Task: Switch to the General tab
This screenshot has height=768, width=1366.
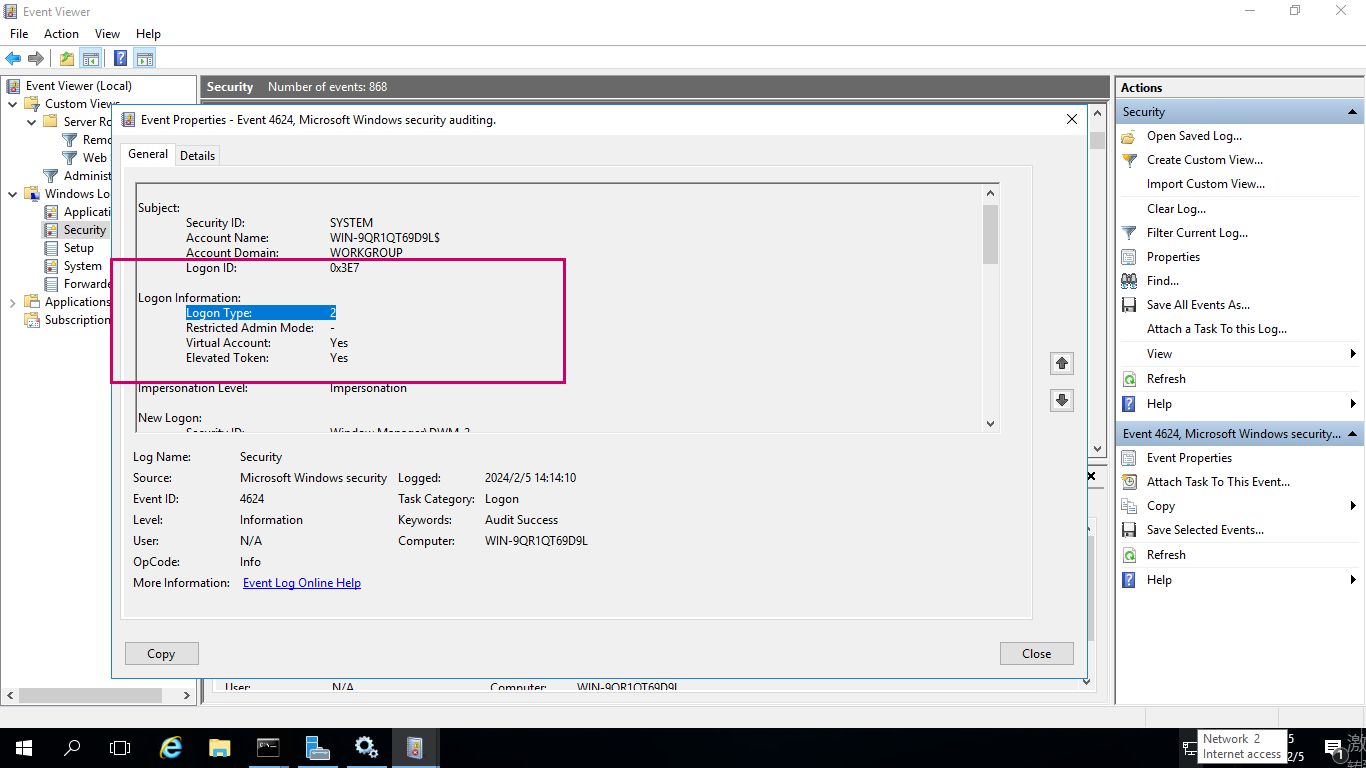Action: click(x=148, y=154)
